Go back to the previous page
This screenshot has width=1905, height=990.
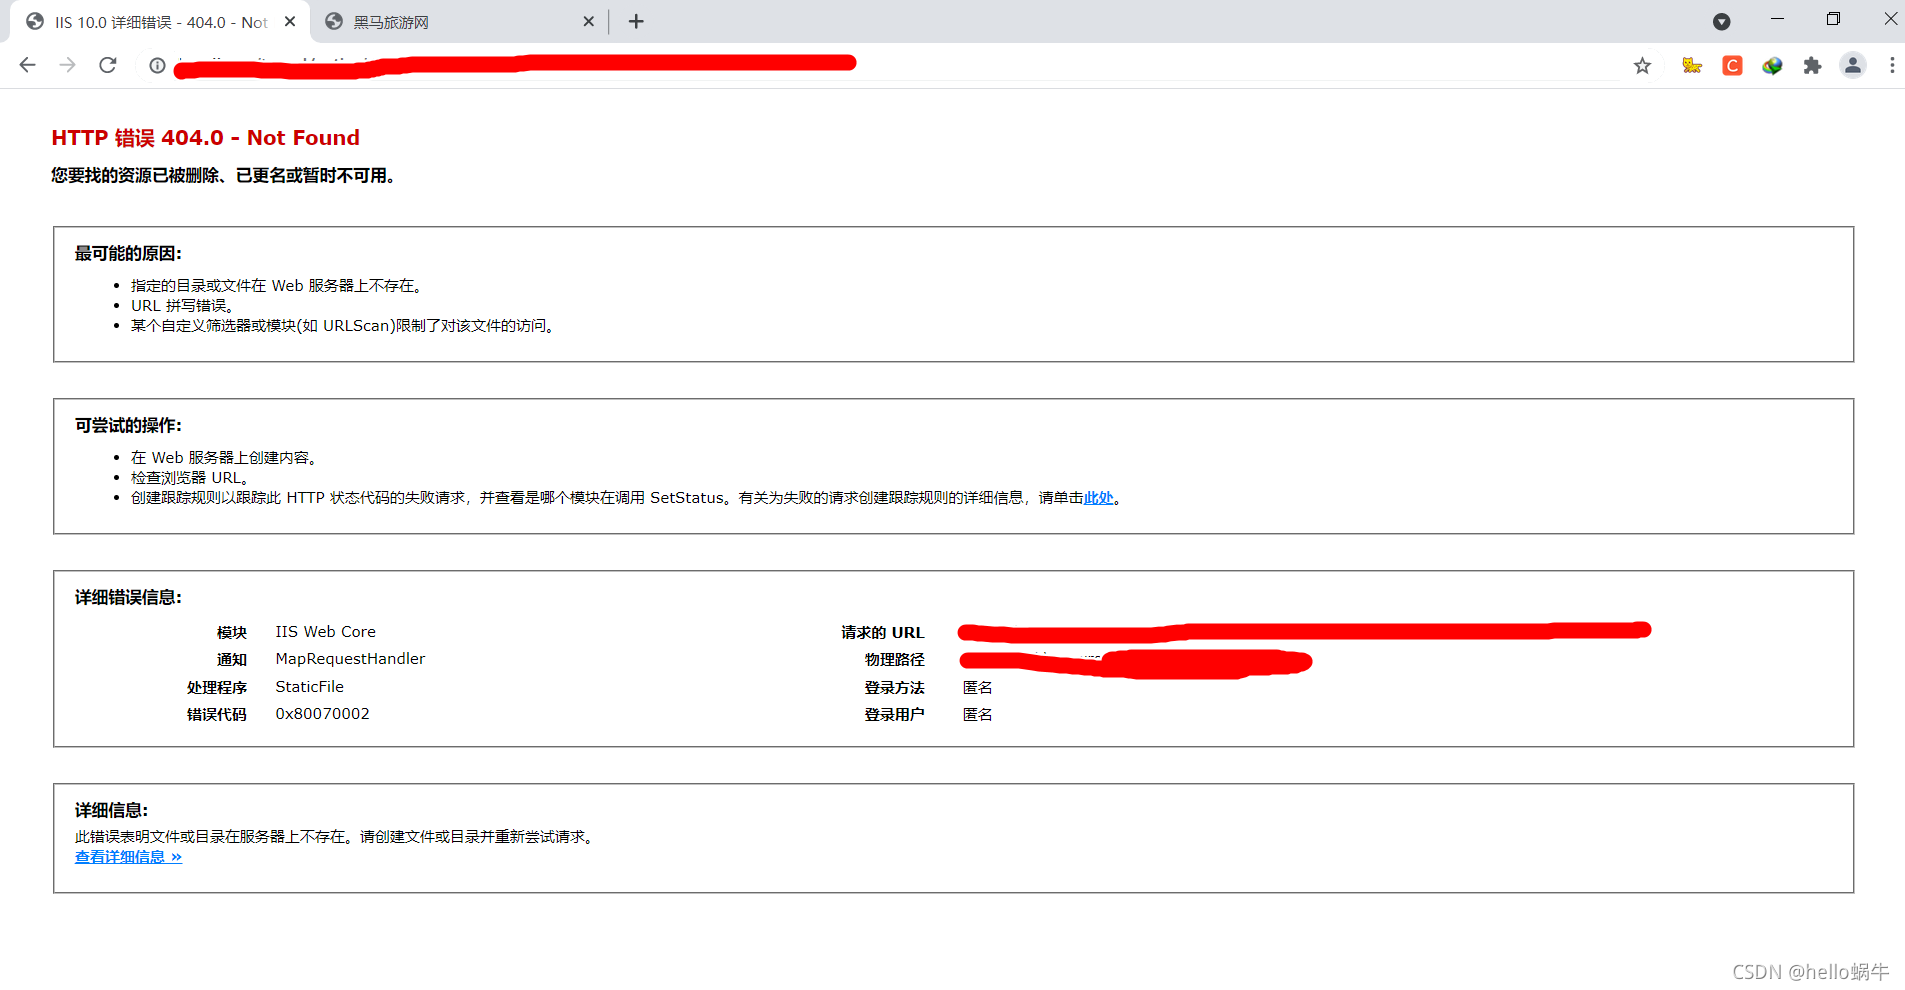pyautogui.click(x=28, y=65)
